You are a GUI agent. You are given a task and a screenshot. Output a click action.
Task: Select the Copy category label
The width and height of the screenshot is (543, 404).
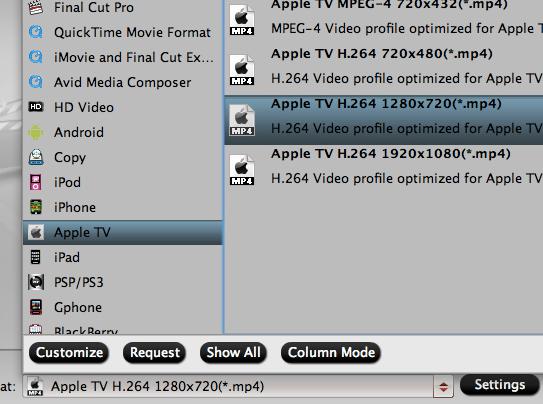(70, 158)
